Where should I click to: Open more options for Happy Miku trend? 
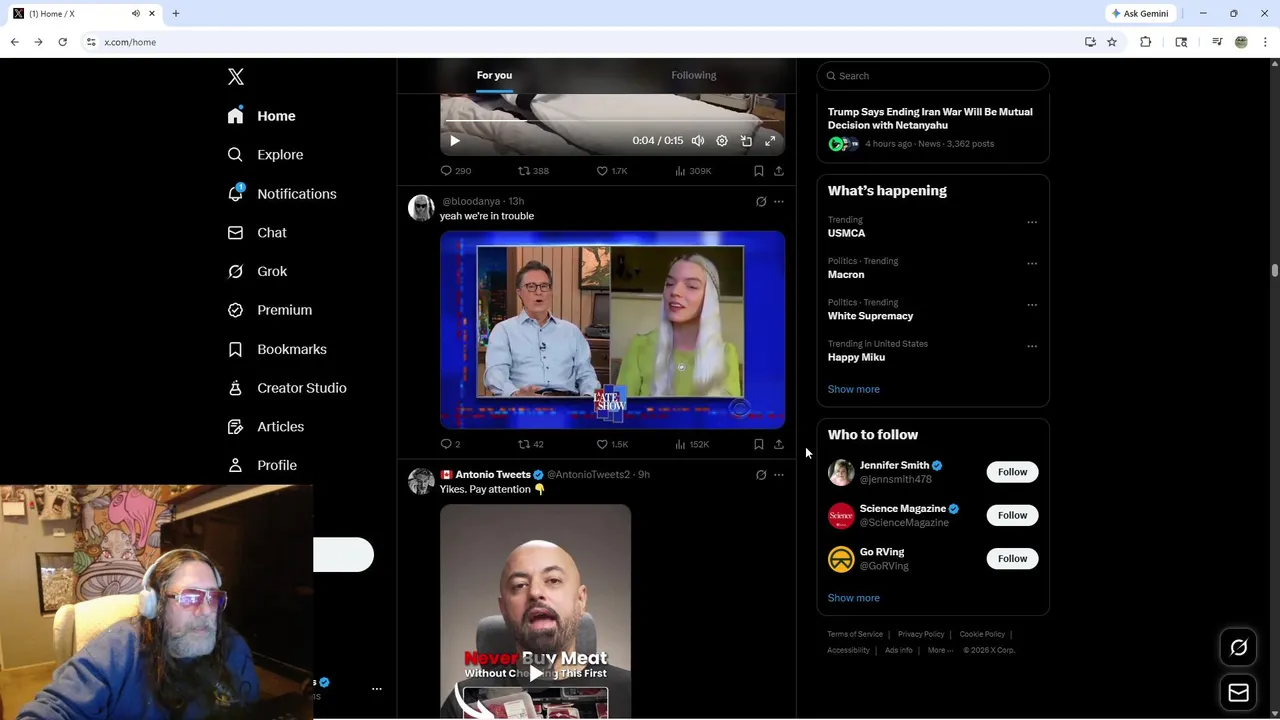[x=1032, y=346]
